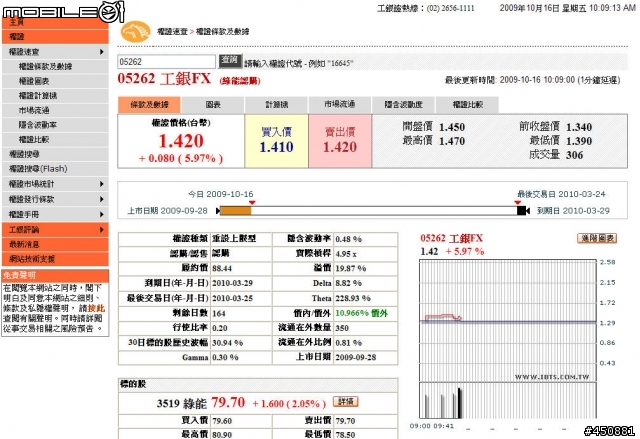Click the 成交量 value 306

[574, 155]
